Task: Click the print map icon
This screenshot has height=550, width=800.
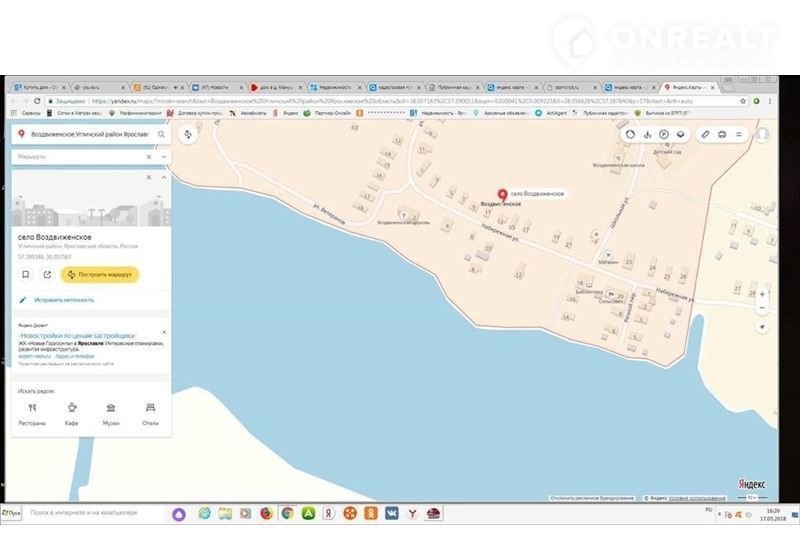Action: click(x=721, y=134)
